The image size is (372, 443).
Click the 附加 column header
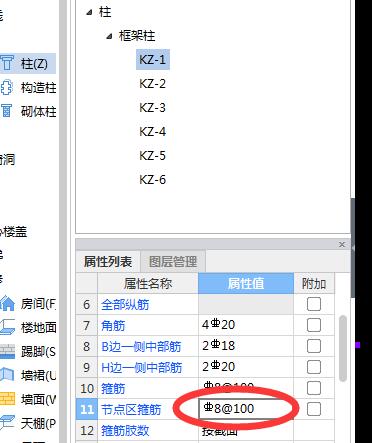pyautogui.click(x=314, y=283)
